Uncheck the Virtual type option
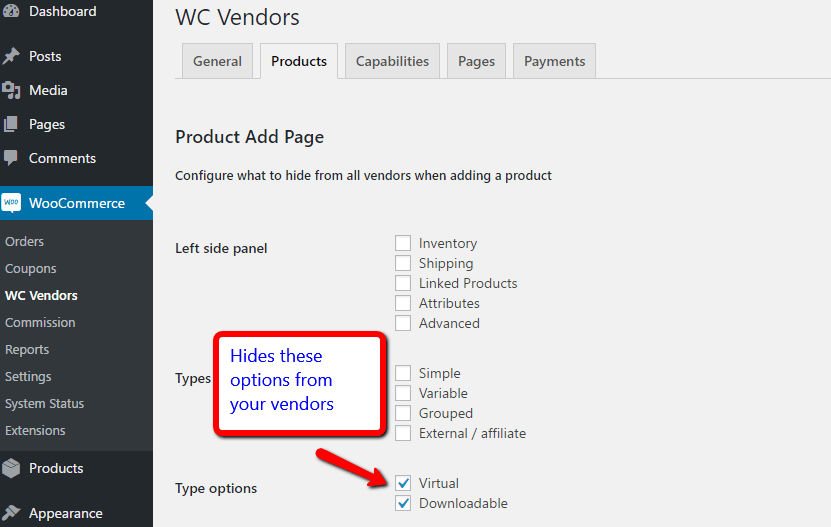 point(403,483)
